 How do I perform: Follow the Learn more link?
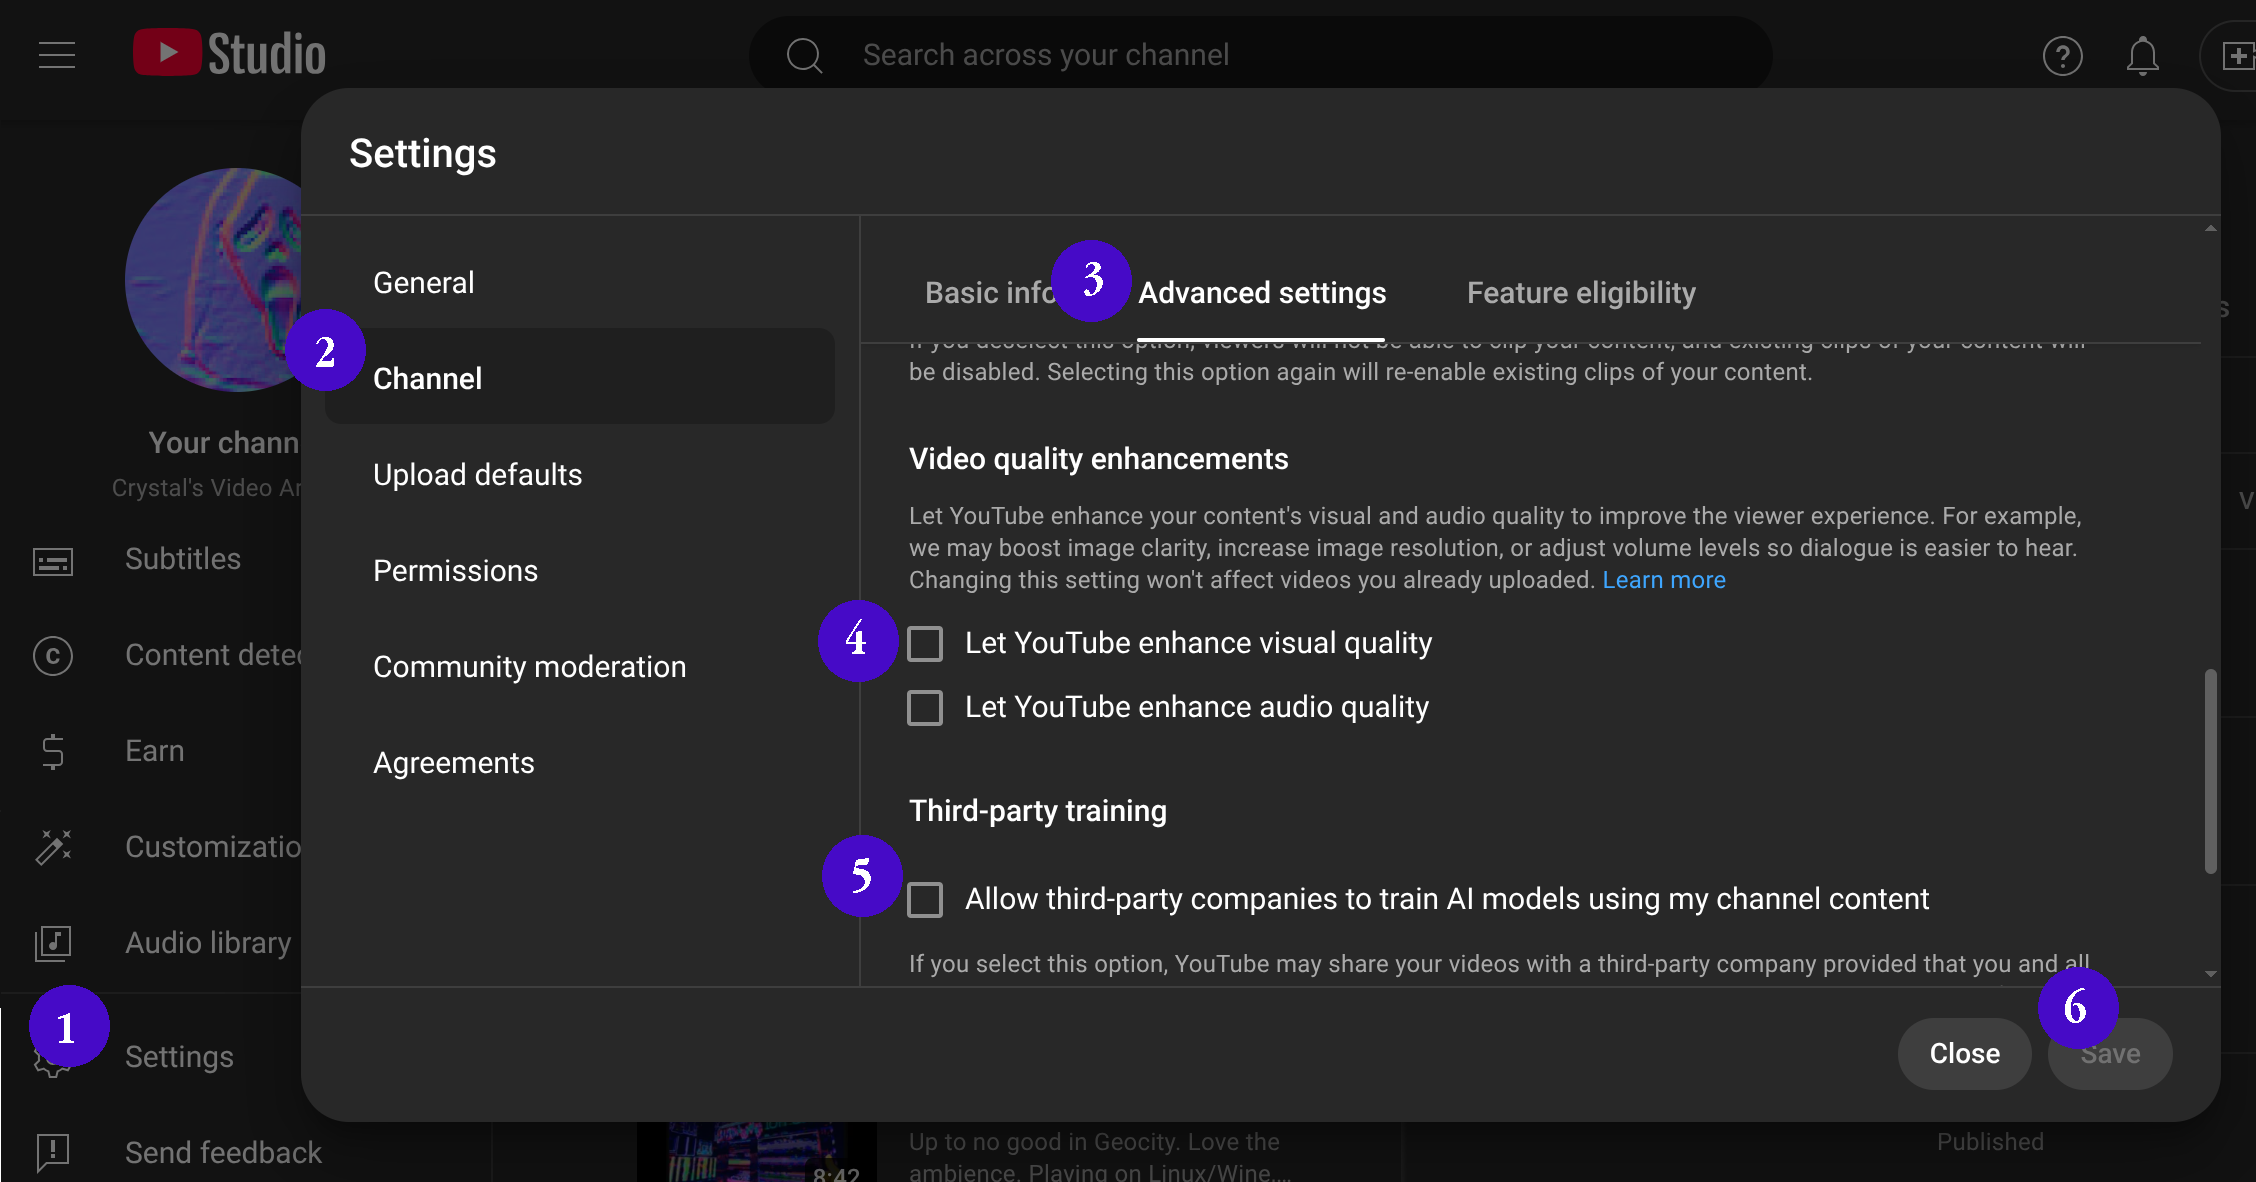click(1664, 580)
